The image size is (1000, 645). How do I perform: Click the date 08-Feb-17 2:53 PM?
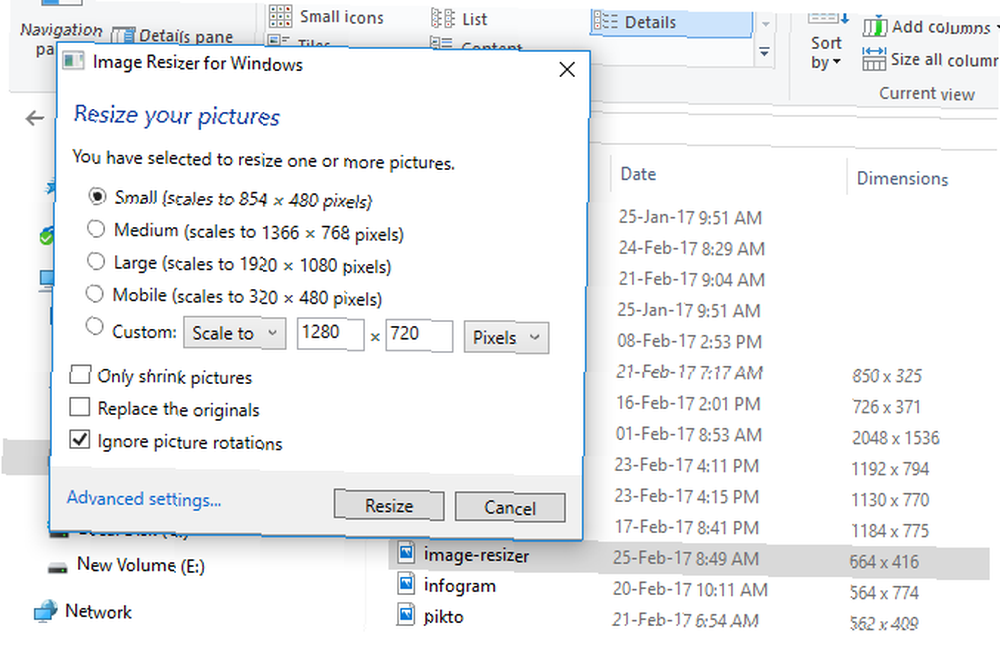689,341
